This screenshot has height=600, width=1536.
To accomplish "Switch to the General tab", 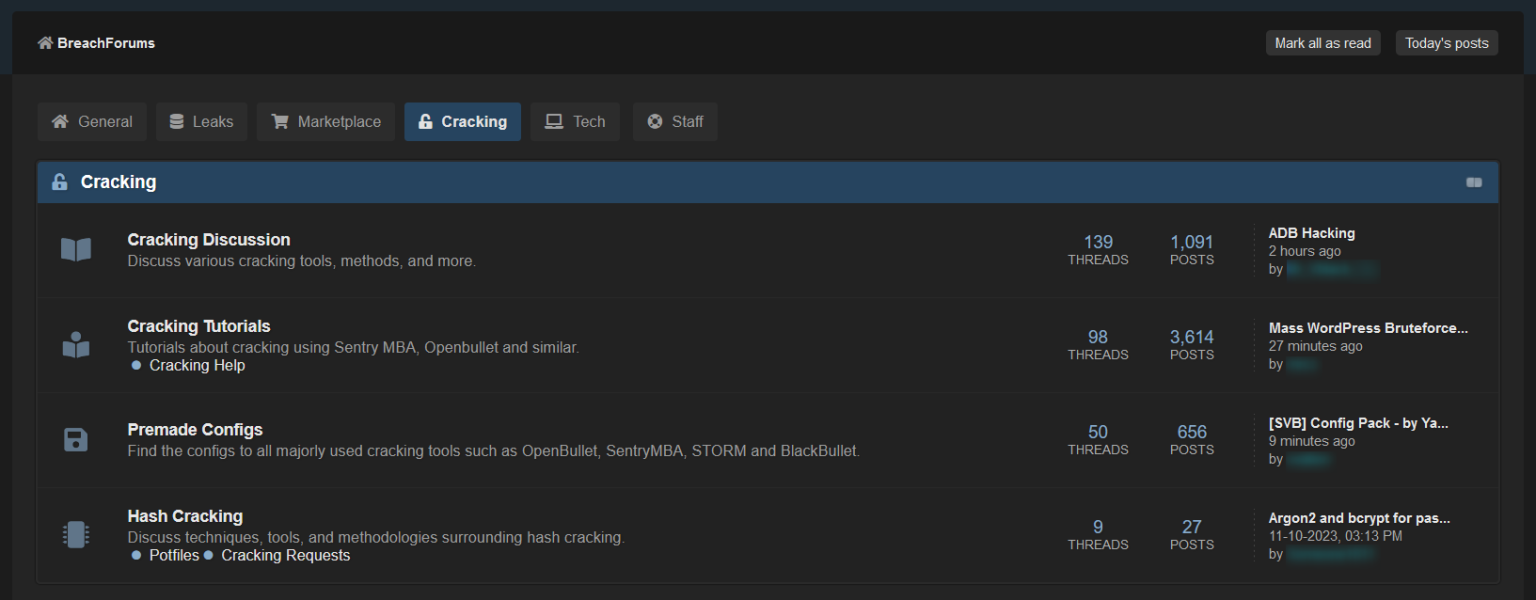I will click(92, 122).
